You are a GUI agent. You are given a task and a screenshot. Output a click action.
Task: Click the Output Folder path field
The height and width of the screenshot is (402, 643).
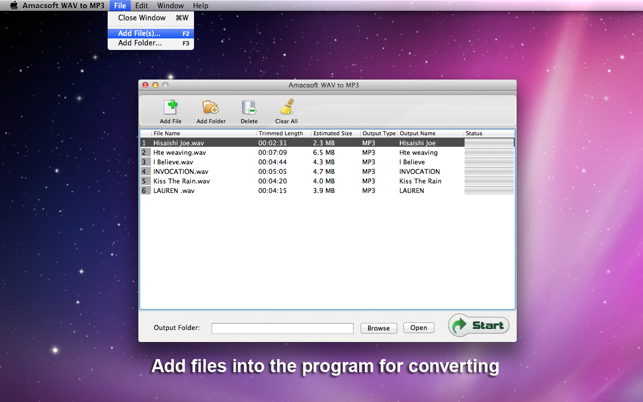[282, 328]
